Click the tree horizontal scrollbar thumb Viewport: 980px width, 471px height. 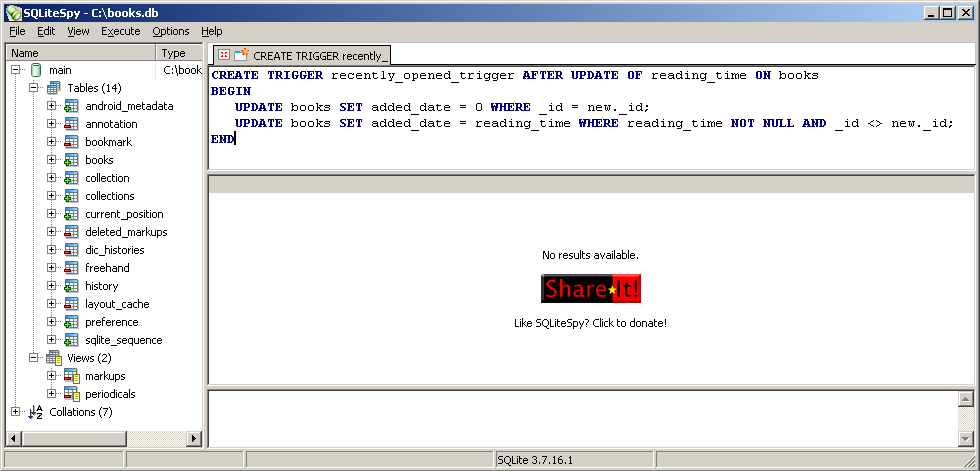[72, 439]
